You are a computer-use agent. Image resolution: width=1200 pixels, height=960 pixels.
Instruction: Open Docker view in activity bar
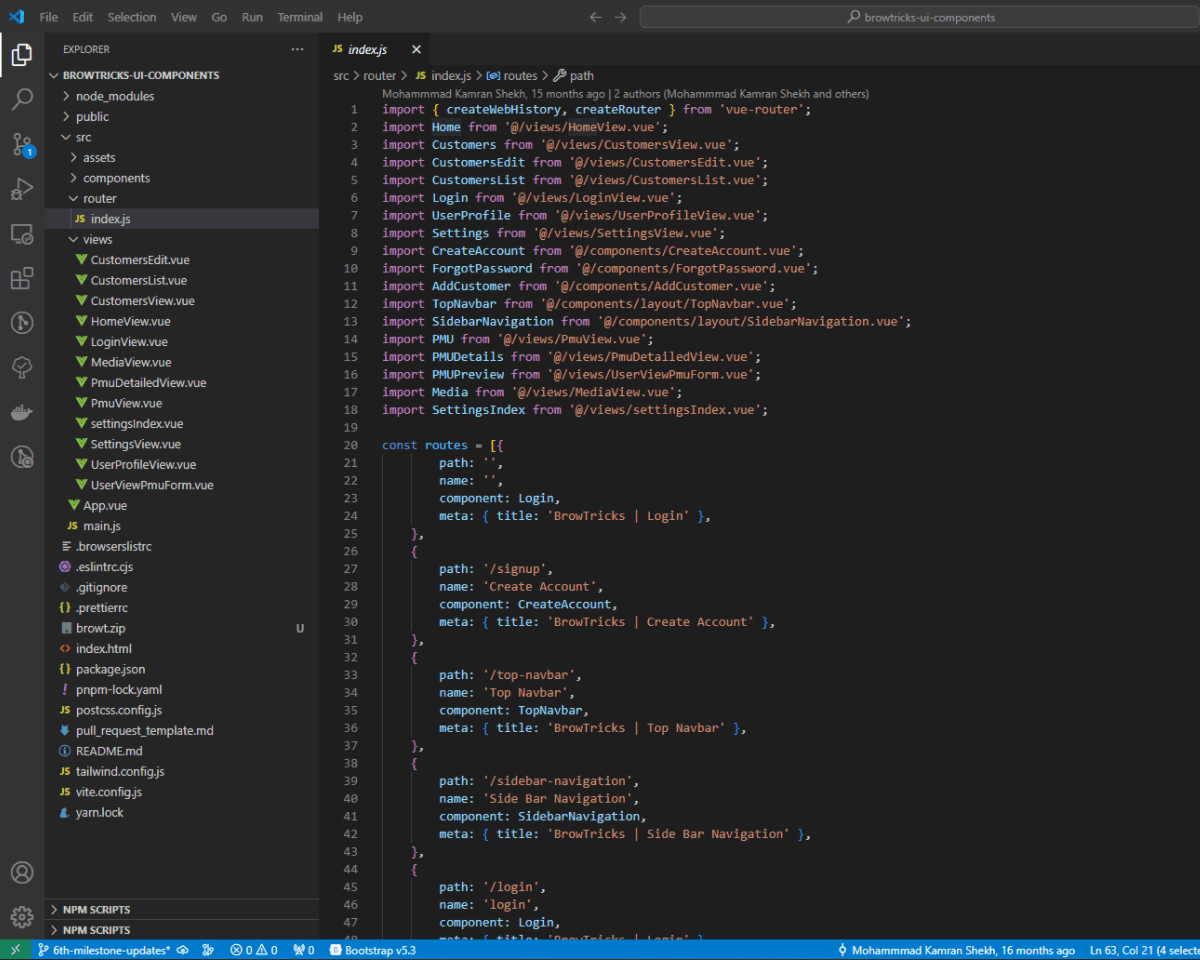[x=22, y=412]
